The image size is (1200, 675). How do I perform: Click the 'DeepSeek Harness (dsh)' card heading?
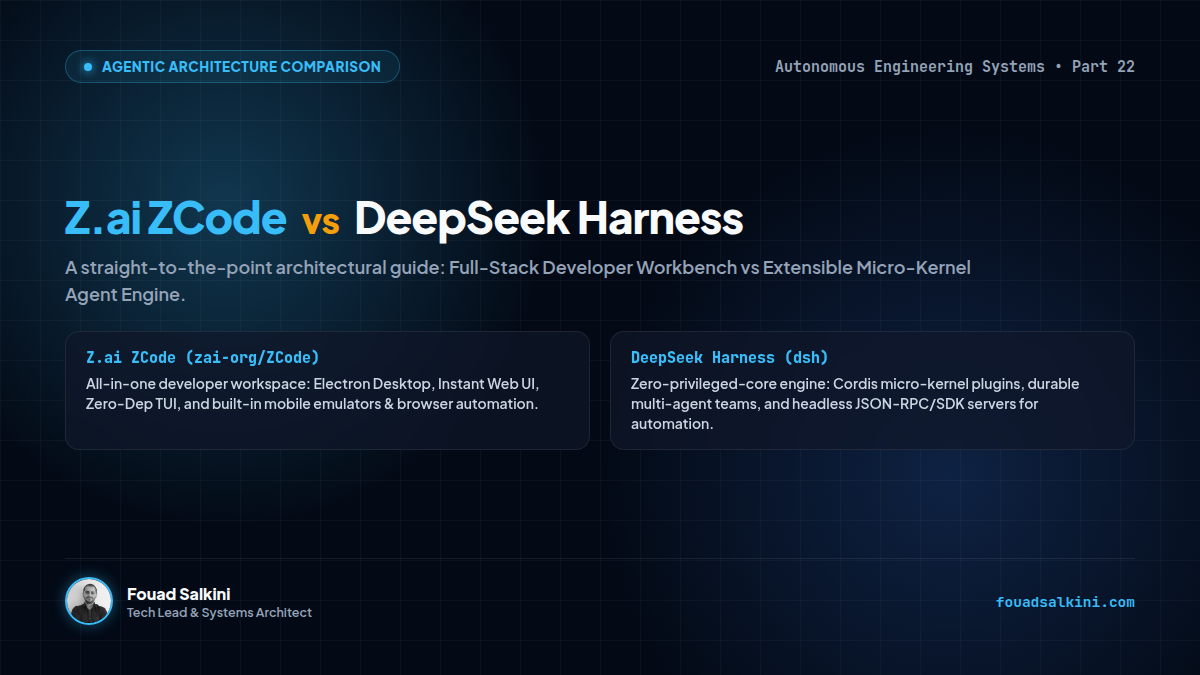(x=730, y=357)
